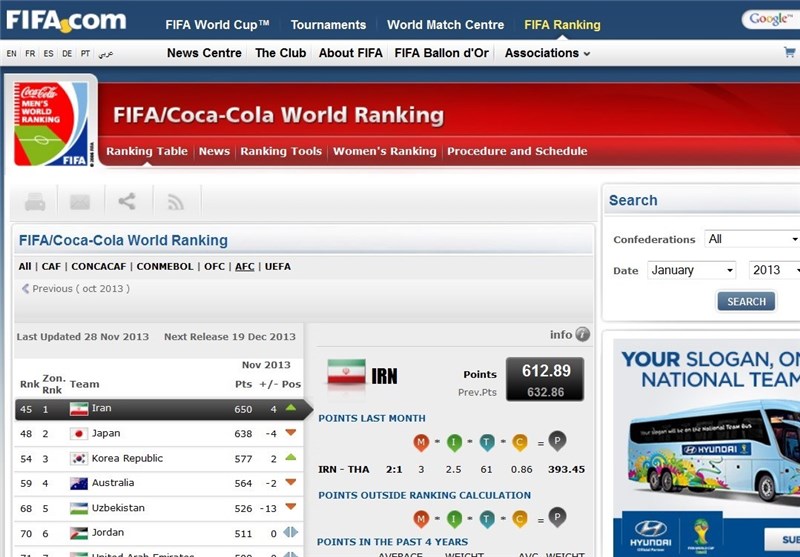This screenshot has height=557, width=800.
Task: Switch to the Women's Ranking tab
Action: (x=384, y=152)
